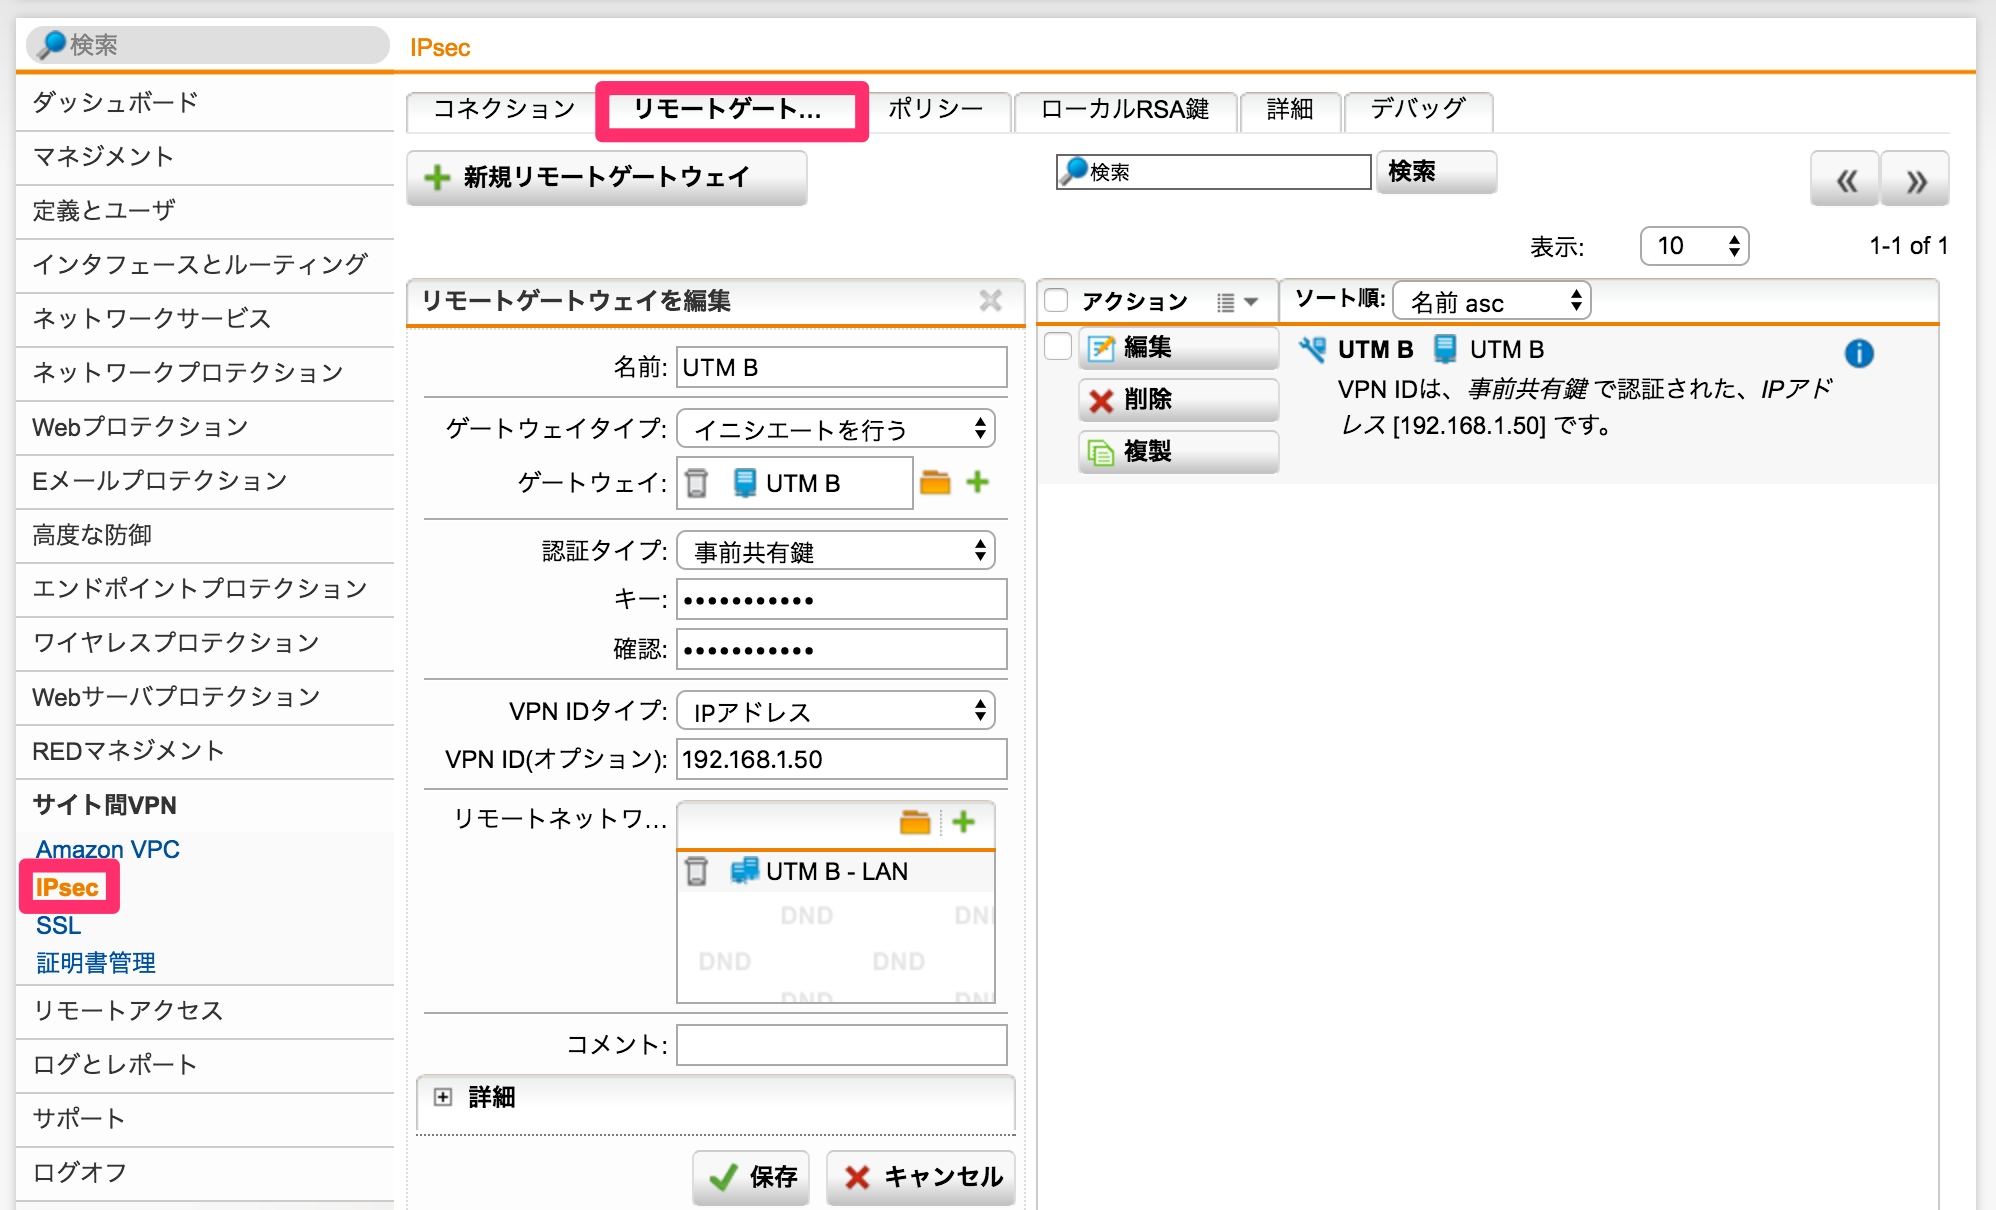Open ネットワークサービス menu

(205, 319)
